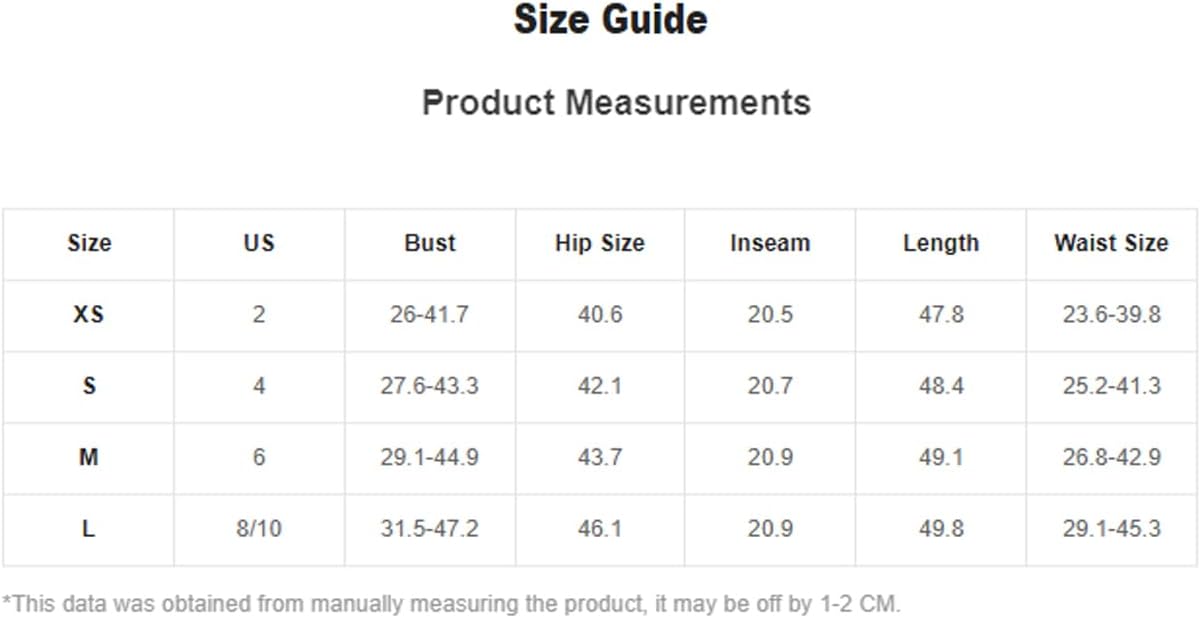
Task: Click the Length column header
Action: [941, 243]
